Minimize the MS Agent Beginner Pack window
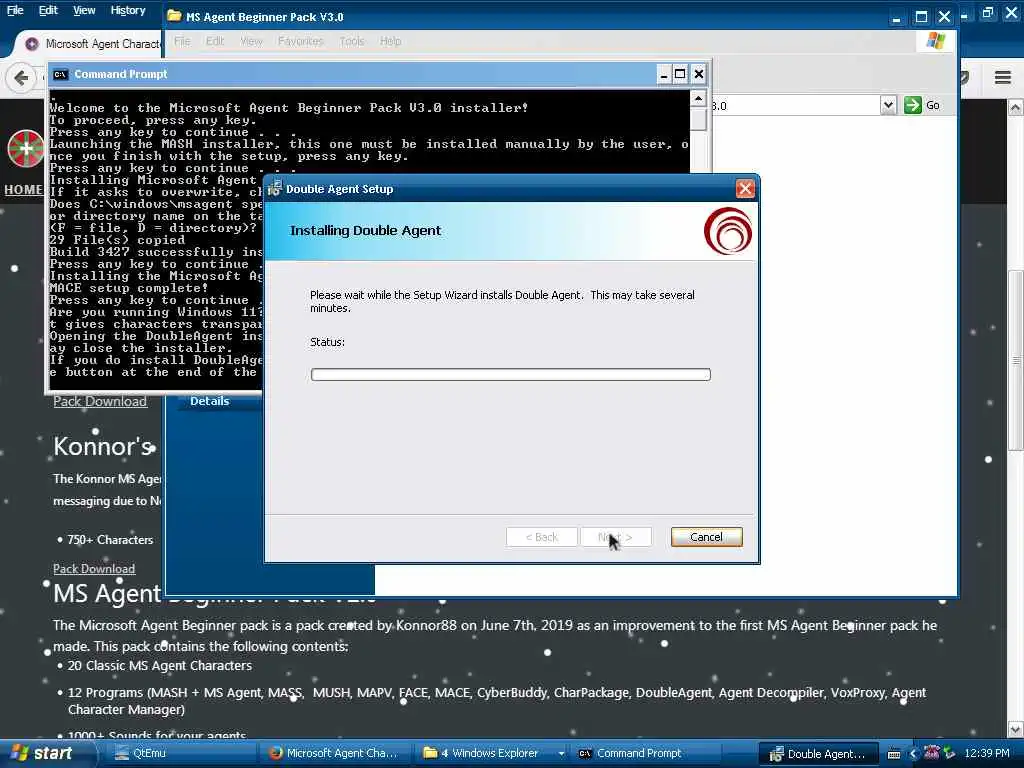 [897, 17]
